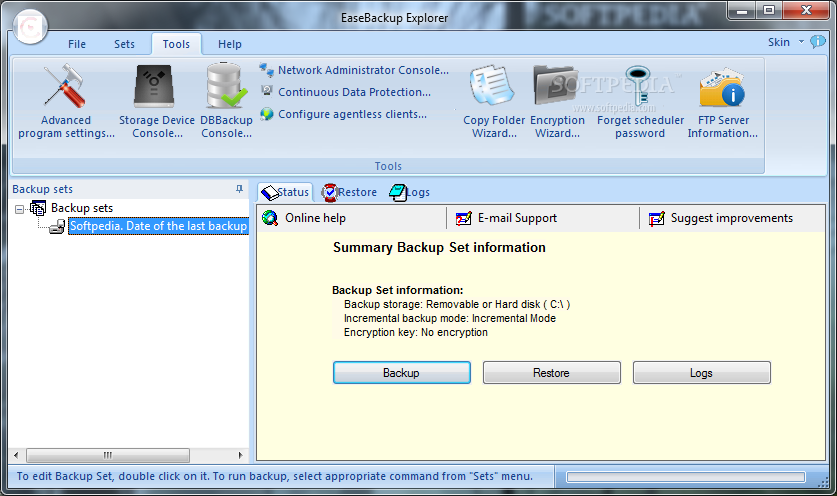The height and width of the screenshot is (496, 837).
Task: Select the Tools ribbon tab
Action: (176, 44)
